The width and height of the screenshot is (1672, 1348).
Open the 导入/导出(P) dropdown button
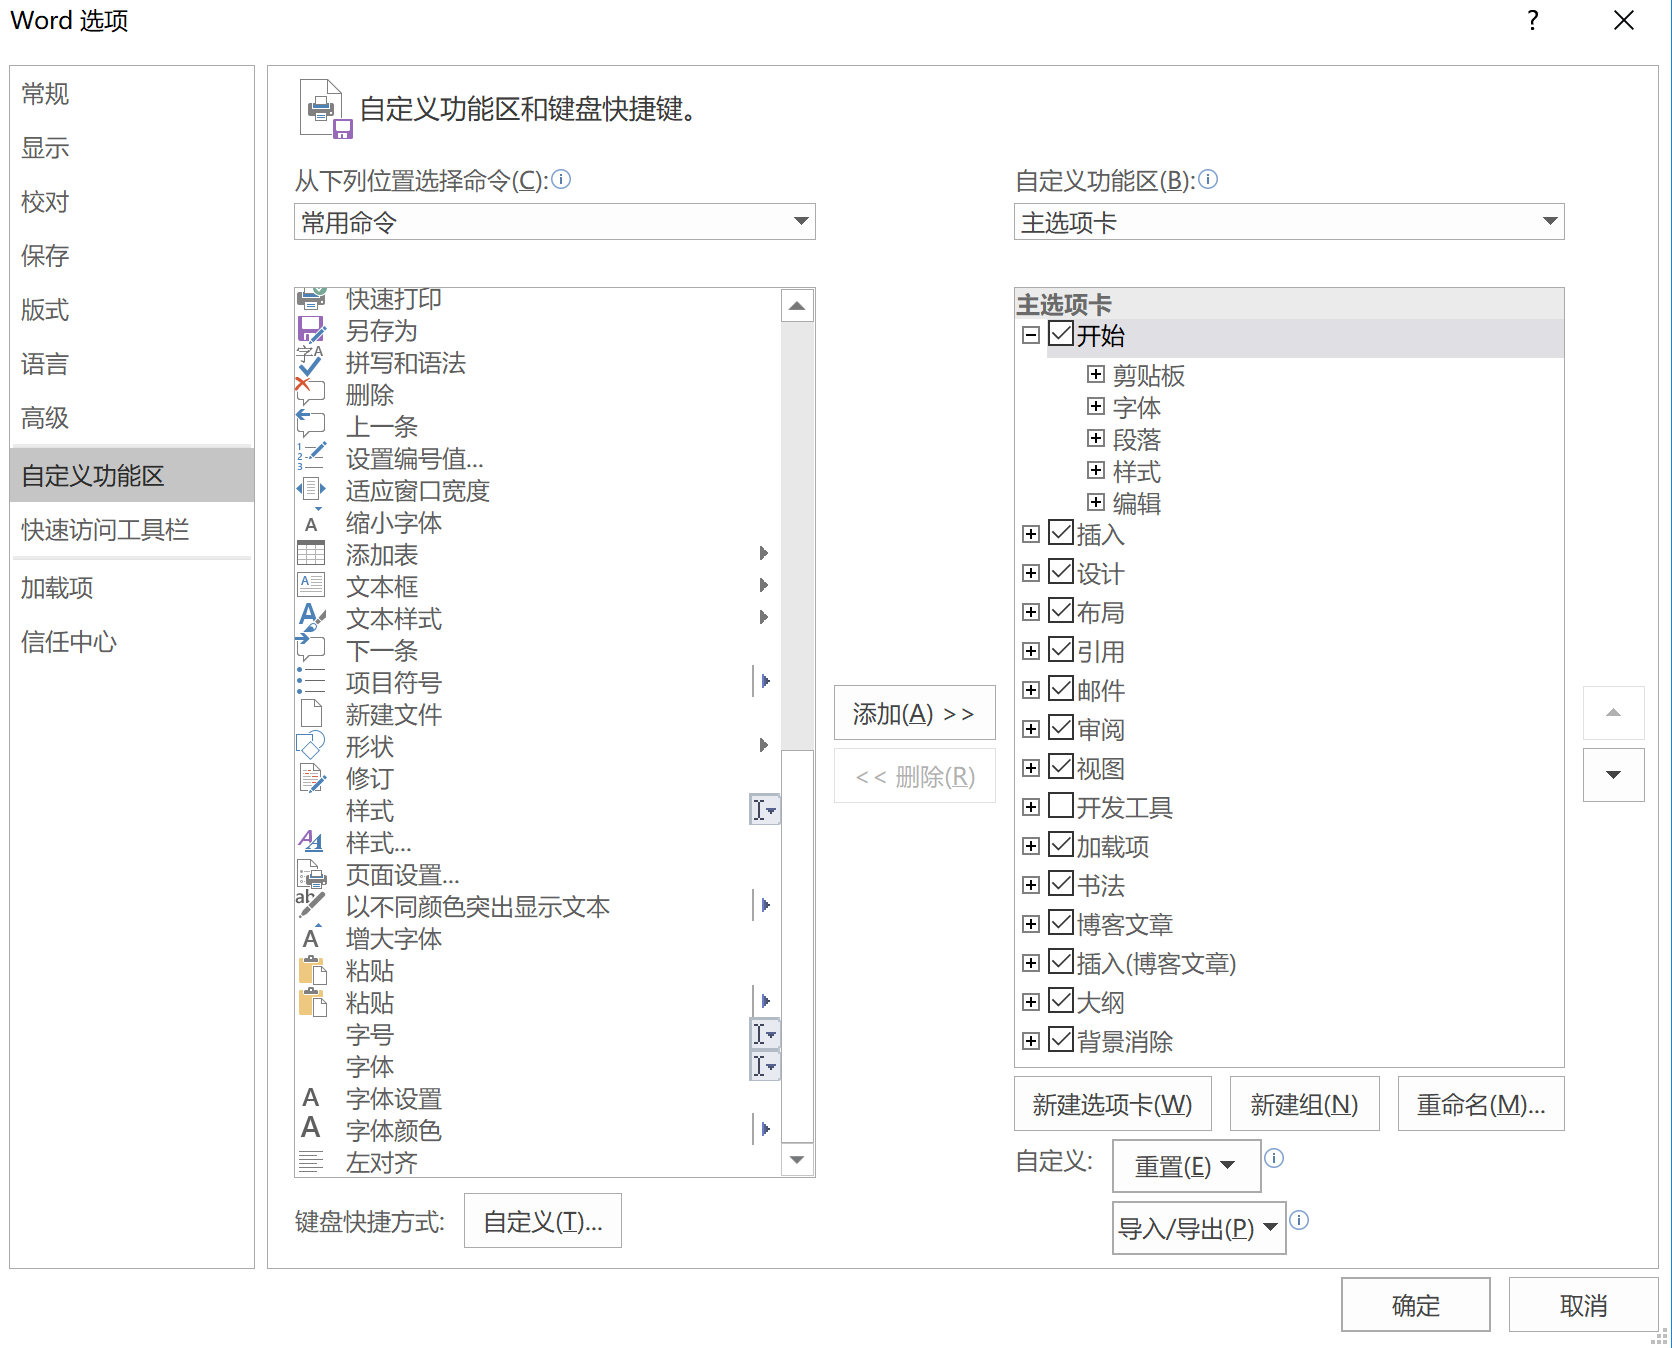(1199, 1228)
